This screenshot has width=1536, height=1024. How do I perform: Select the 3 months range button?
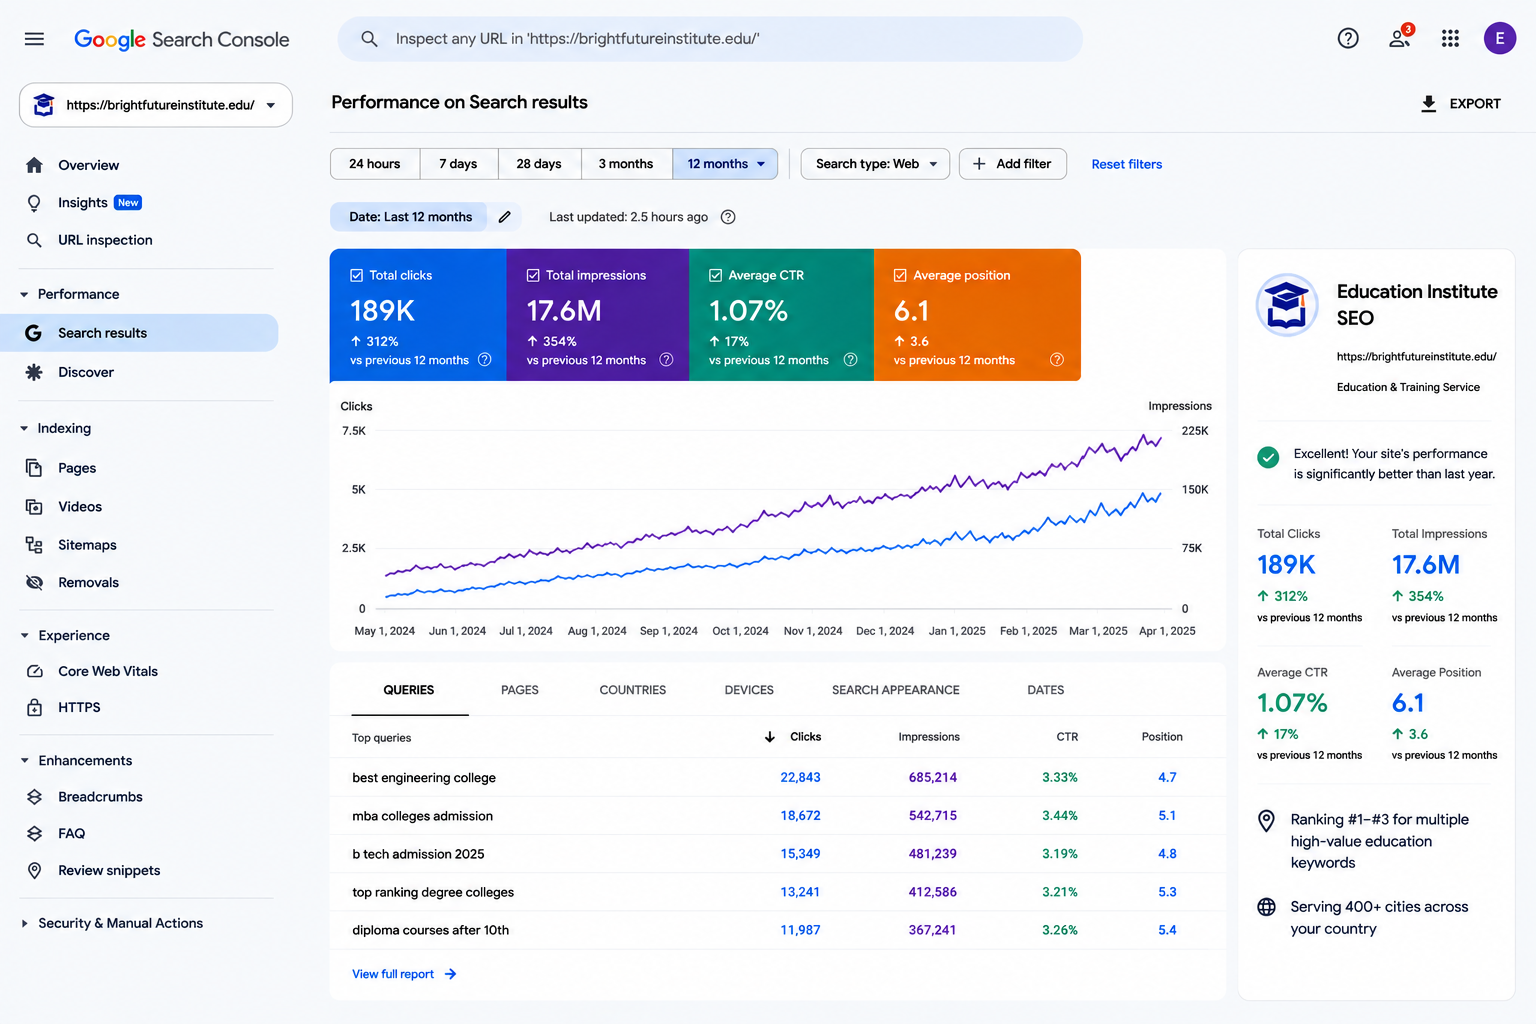coord(626,164)
